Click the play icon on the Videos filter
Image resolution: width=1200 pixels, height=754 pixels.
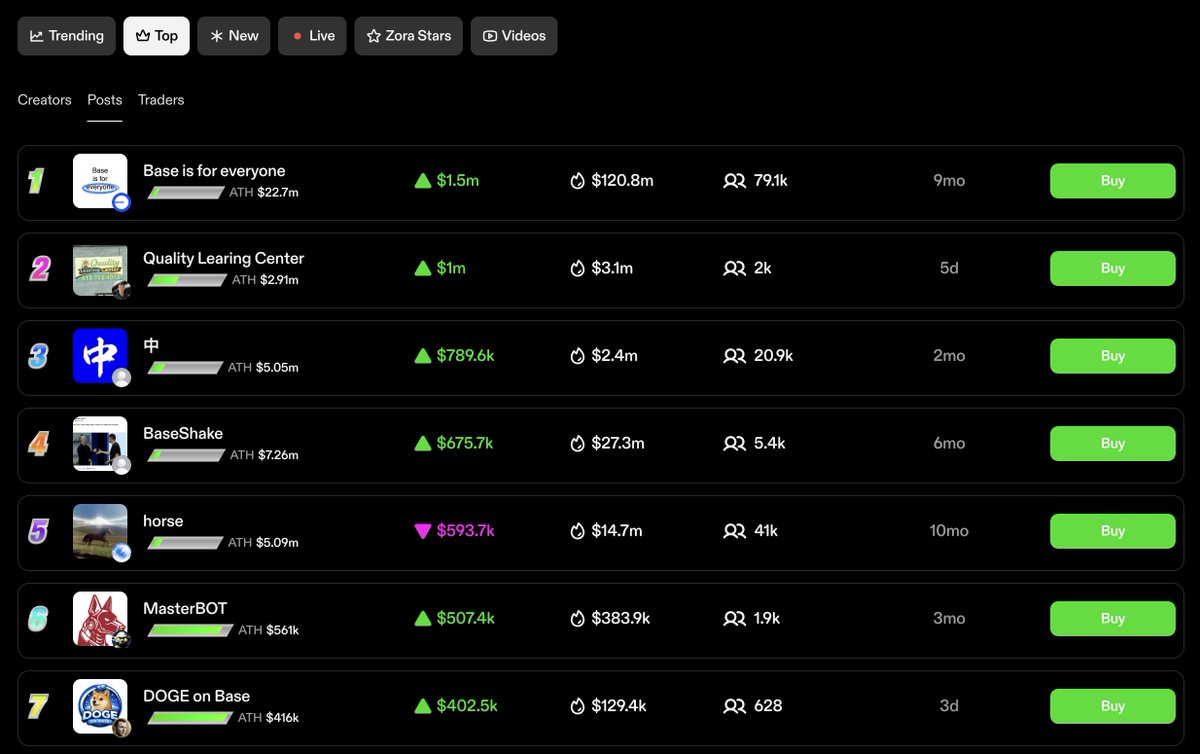click(x=489, y=35)
